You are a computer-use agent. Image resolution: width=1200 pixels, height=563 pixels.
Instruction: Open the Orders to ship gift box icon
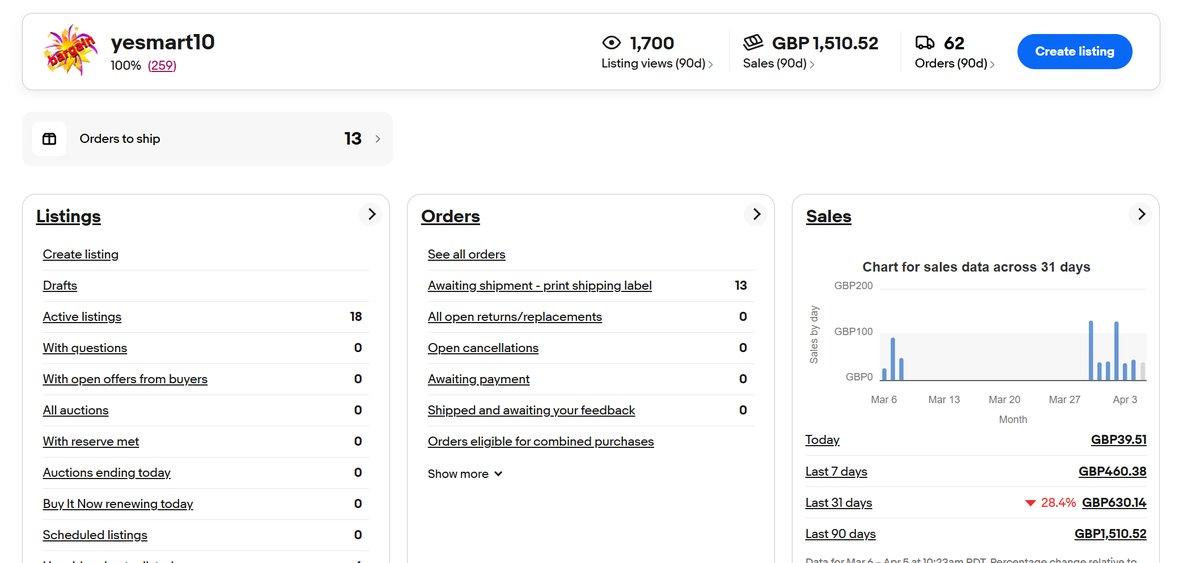click(49, 139)
